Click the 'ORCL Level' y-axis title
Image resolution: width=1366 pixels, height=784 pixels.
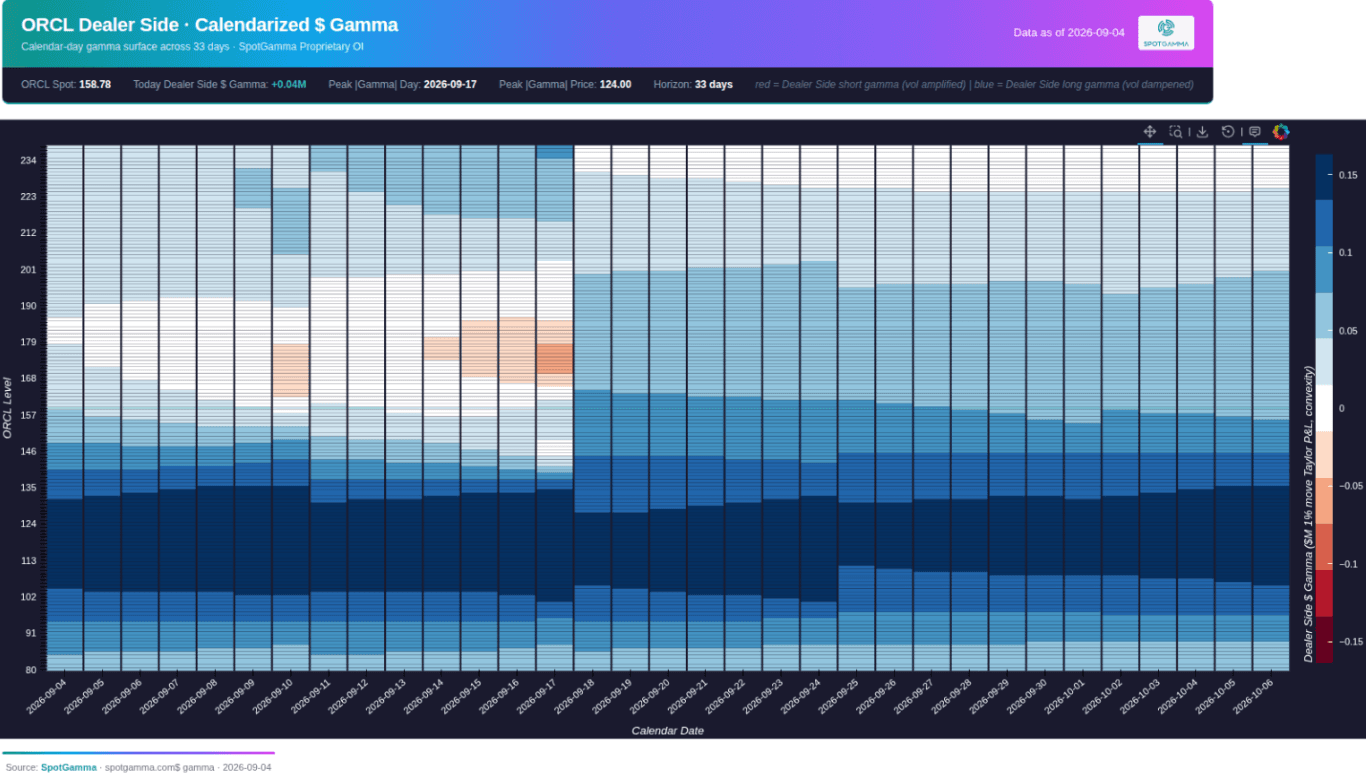pos(8,408)
